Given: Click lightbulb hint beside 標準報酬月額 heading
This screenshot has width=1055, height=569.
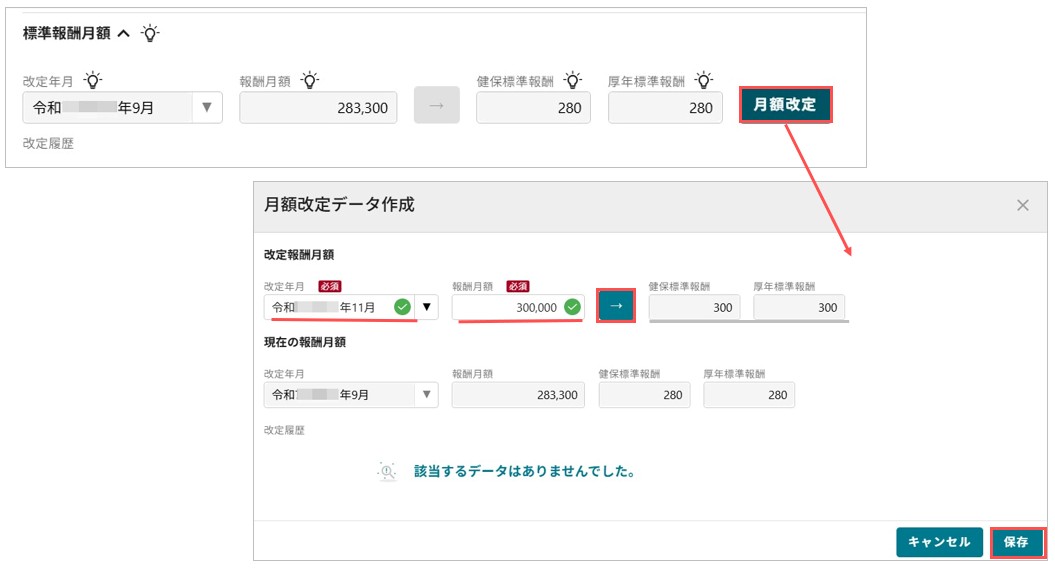Looking at the screenshot, I should (150, 33).
